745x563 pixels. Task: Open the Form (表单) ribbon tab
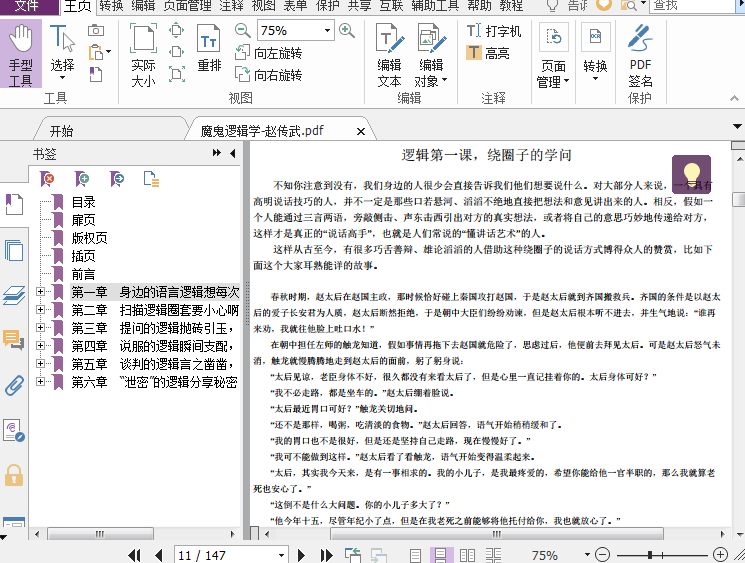coord(295,6)
